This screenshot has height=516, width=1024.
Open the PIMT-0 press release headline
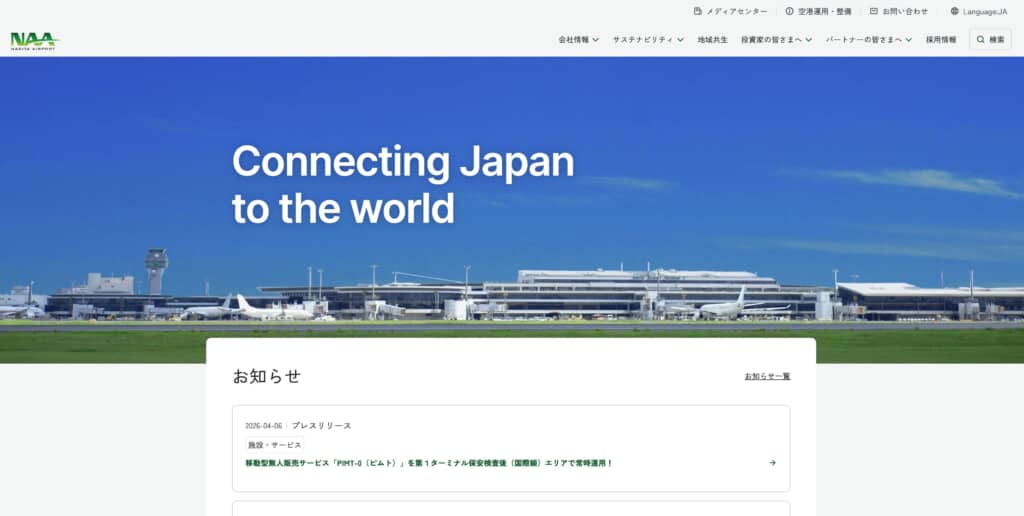coord(429,463)
